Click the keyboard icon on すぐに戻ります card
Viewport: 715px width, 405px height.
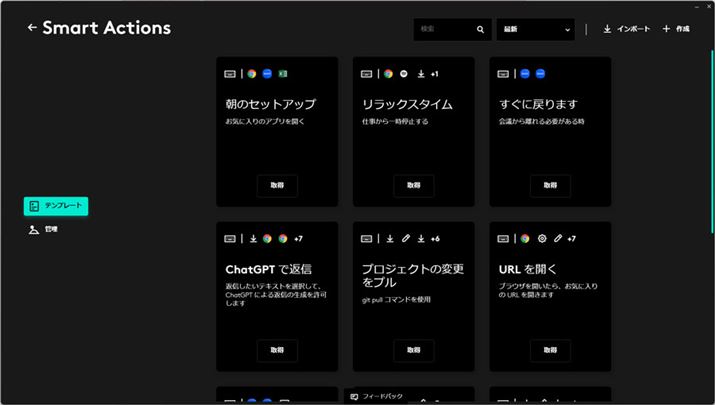(503, 74)
